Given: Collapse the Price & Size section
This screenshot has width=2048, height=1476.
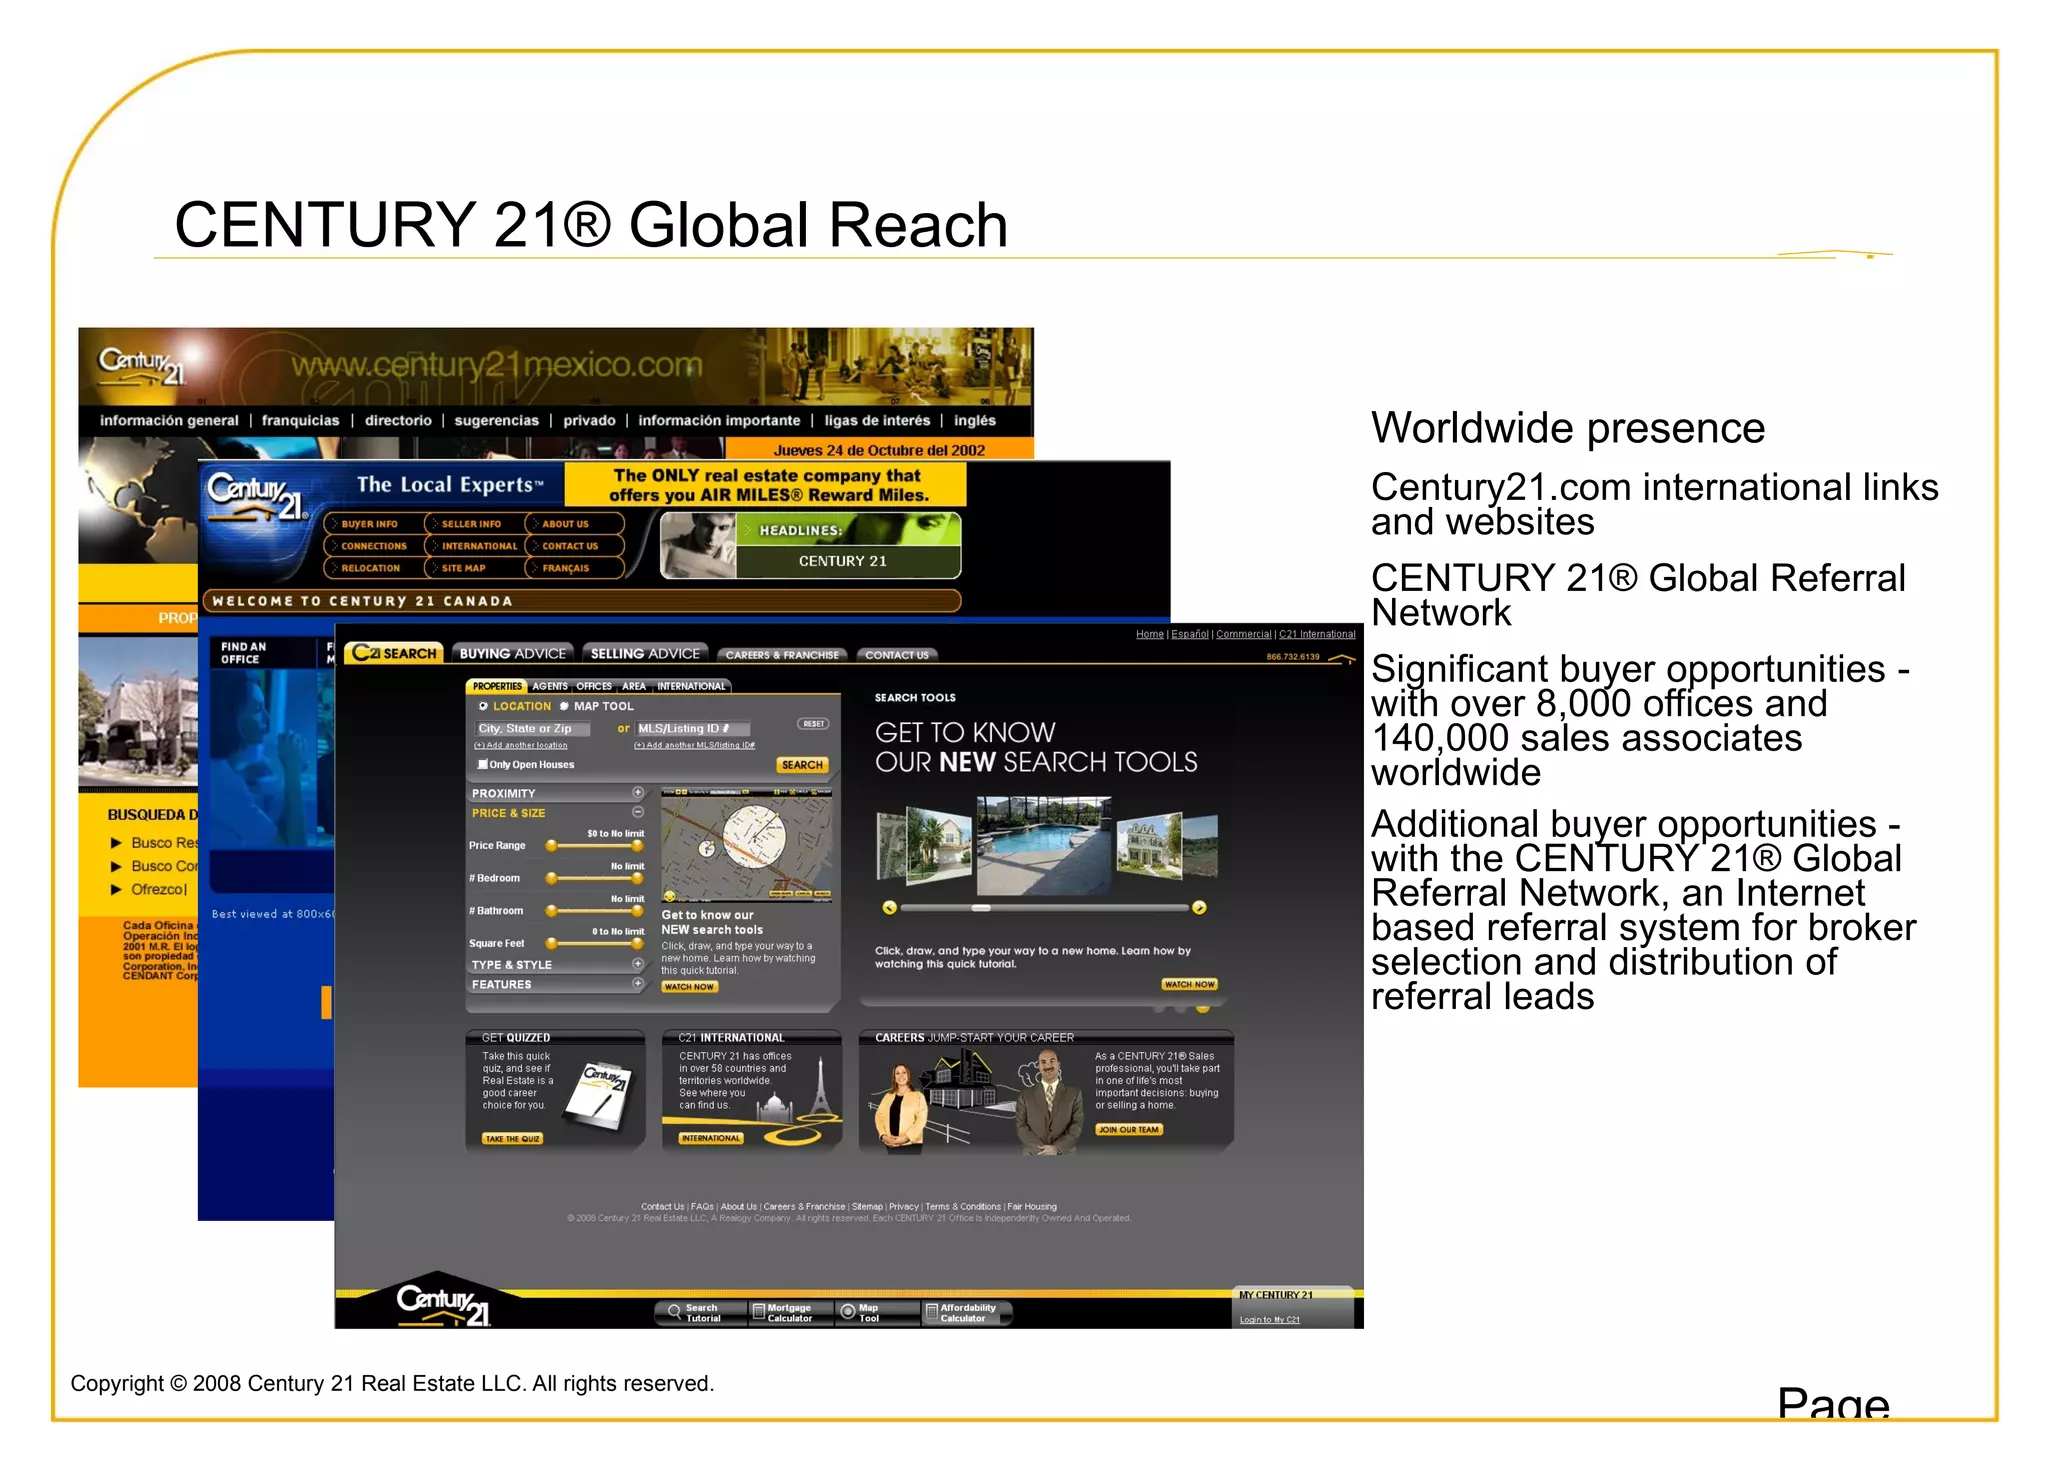Looking at the screenshot, I should 638,812.
